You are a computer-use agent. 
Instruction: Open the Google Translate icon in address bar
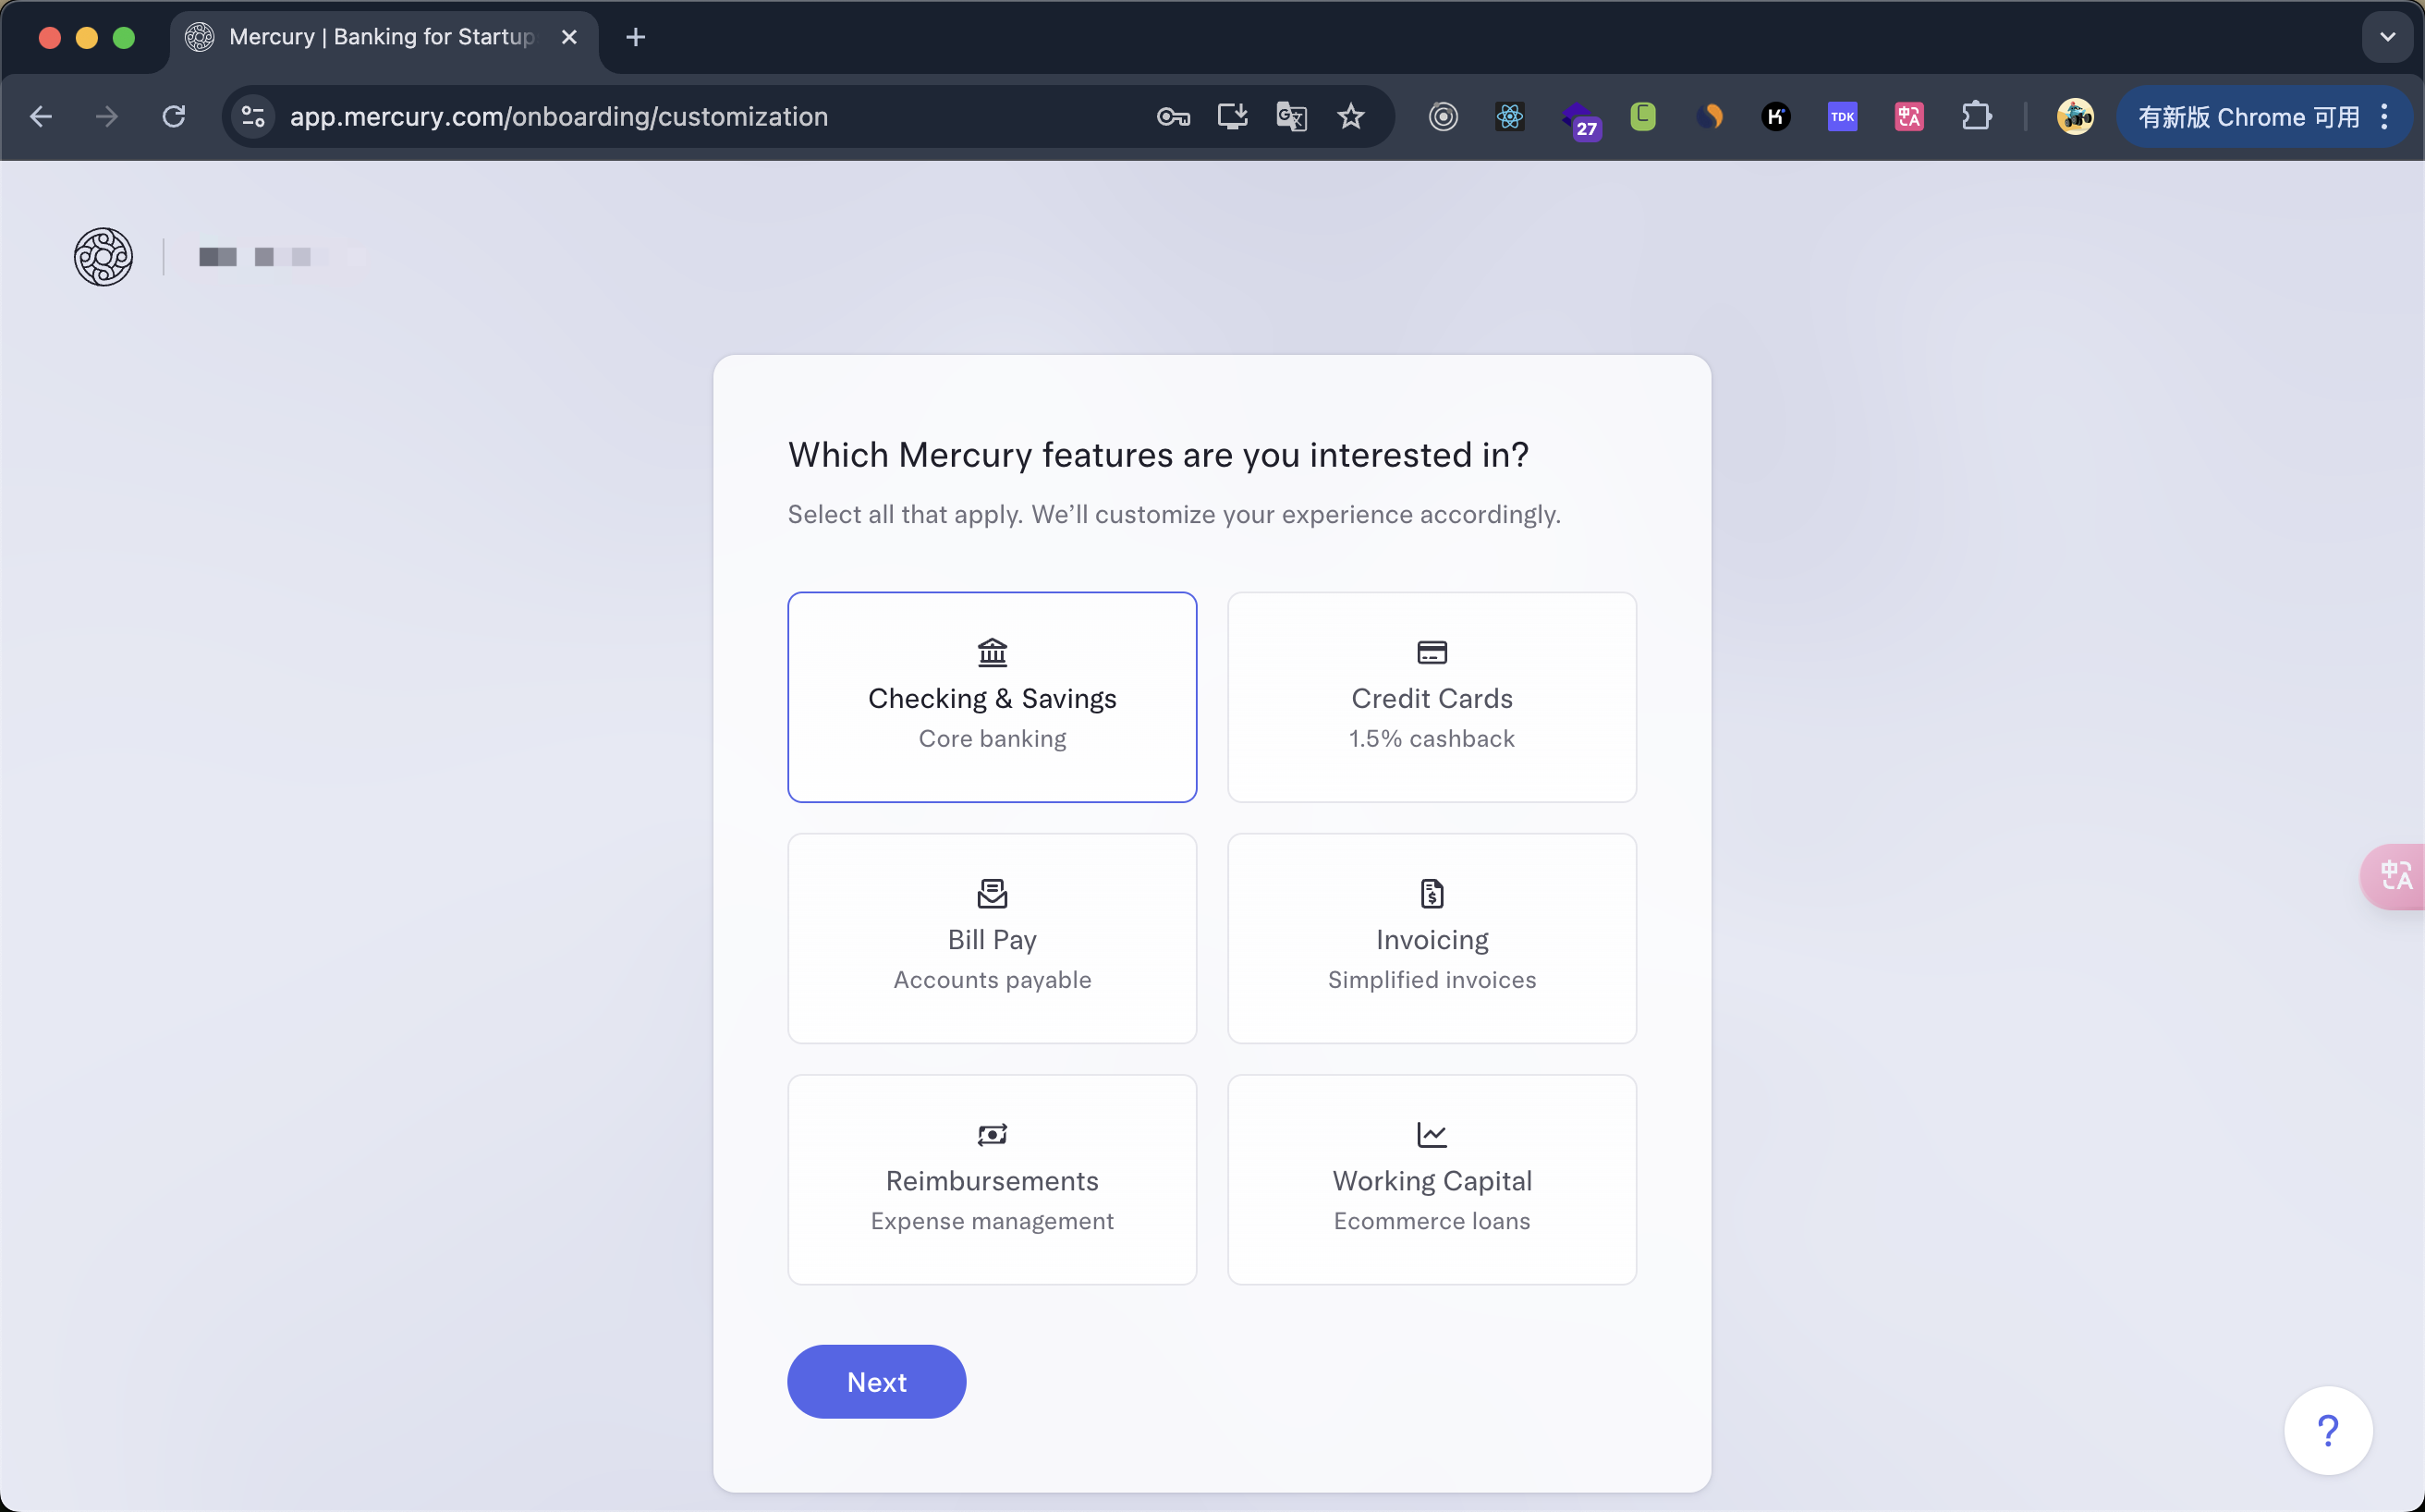click(1291, 117)
